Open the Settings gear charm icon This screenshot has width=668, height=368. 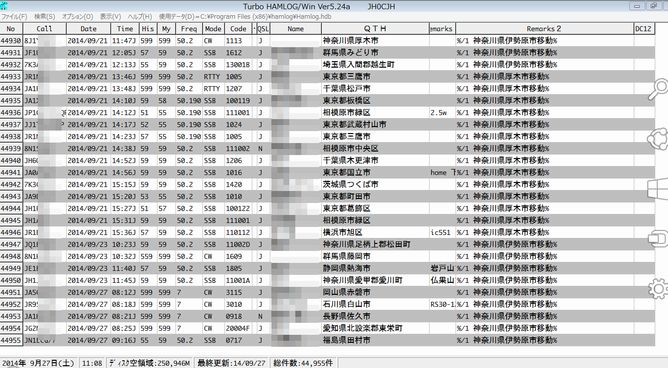658,288
